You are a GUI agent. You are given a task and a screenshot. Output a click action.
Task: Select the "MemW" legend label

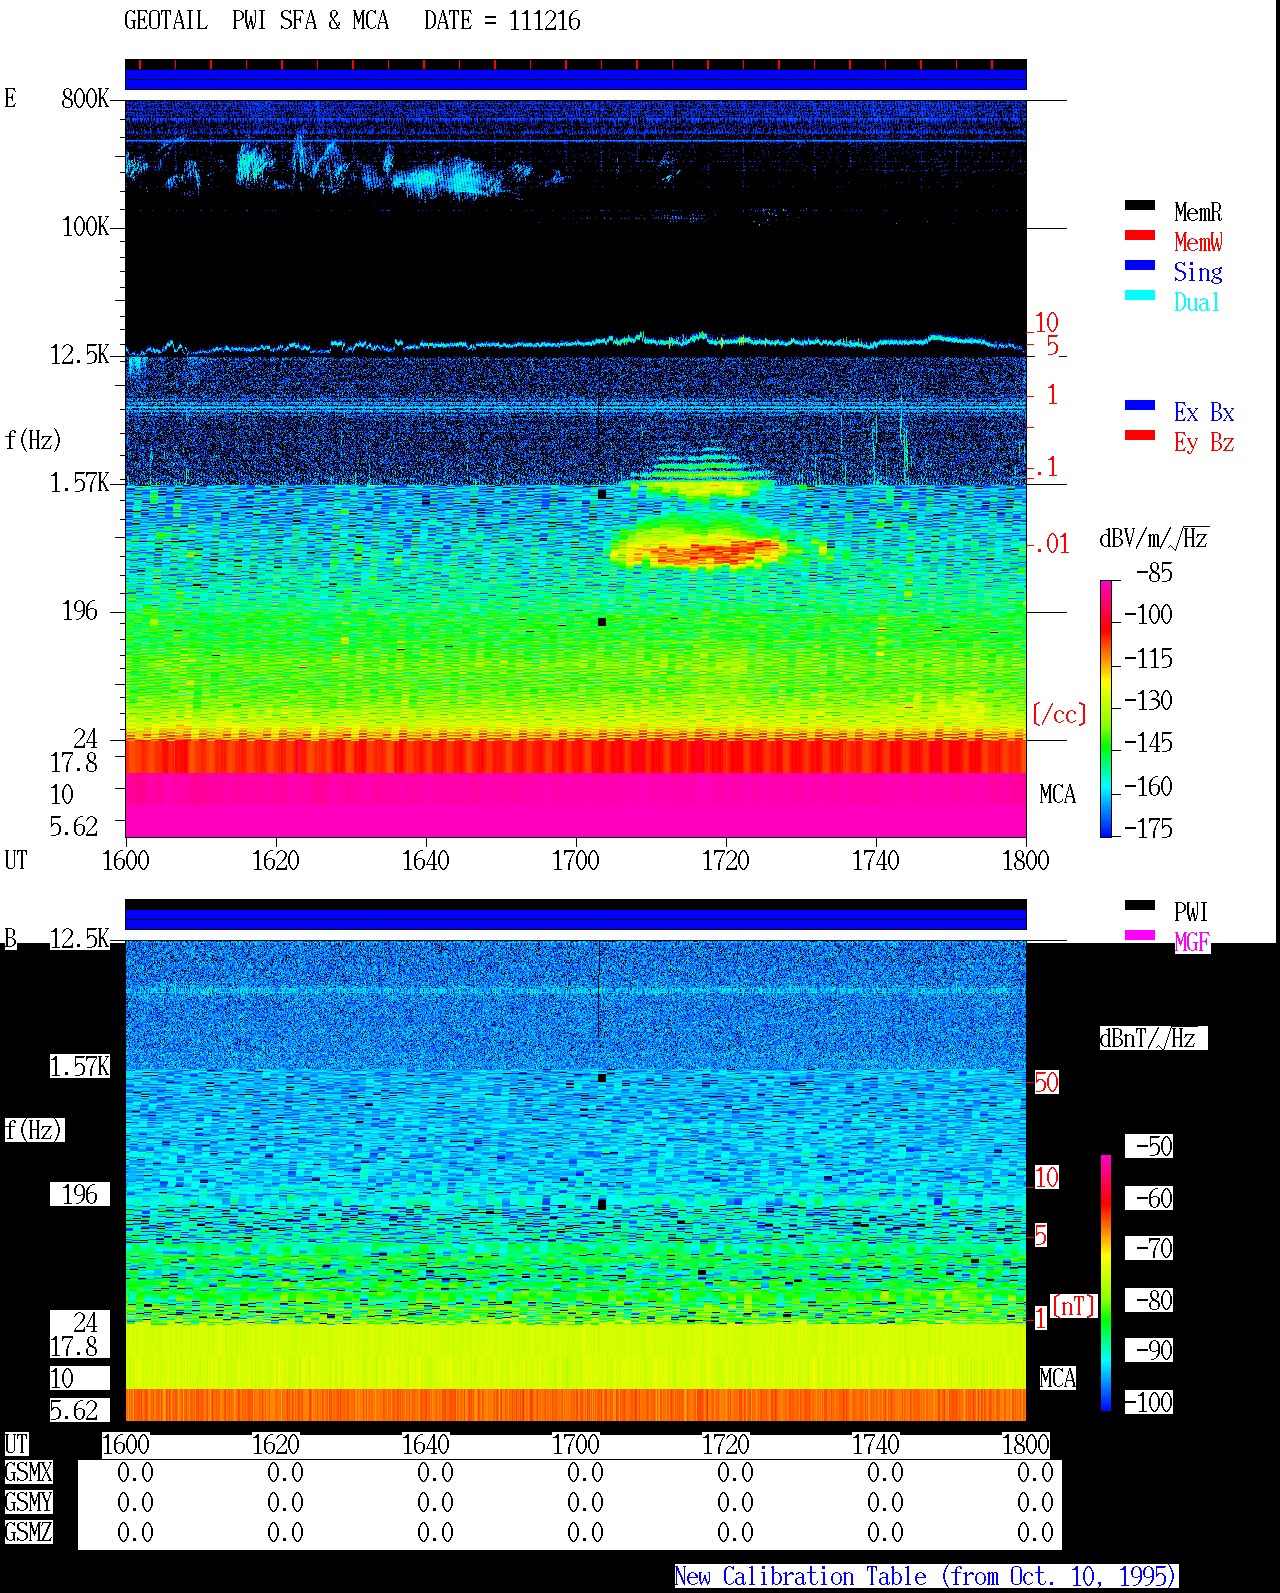tap(1198, 242)
